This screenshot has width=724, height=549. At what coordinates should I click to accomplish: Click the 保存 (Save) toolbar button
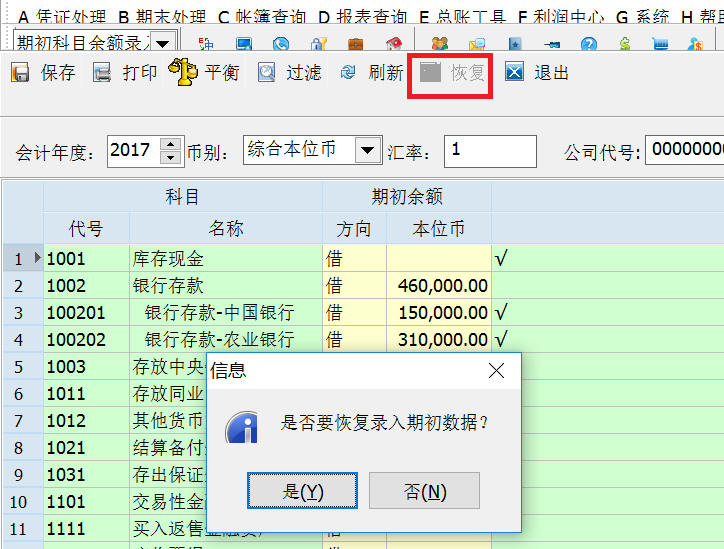43,73
